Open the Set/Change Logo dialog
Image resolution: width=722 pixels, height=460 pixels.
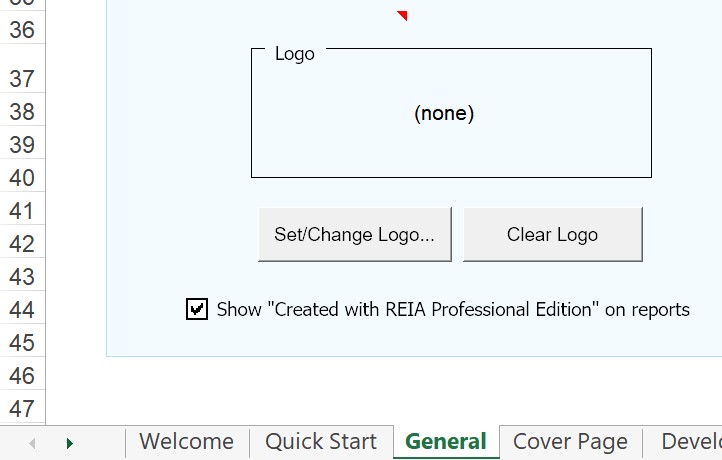coord(355,234)
